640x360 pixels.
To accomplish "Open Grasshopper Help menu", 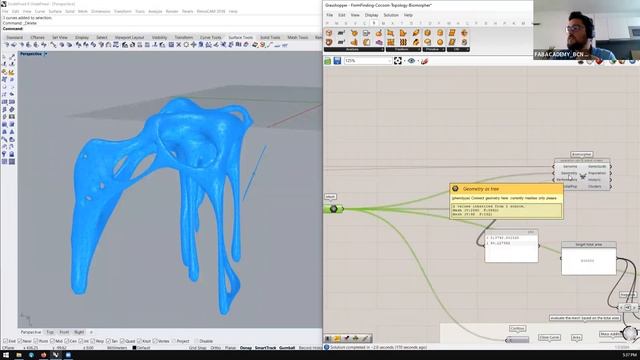I will coord(408,15).
